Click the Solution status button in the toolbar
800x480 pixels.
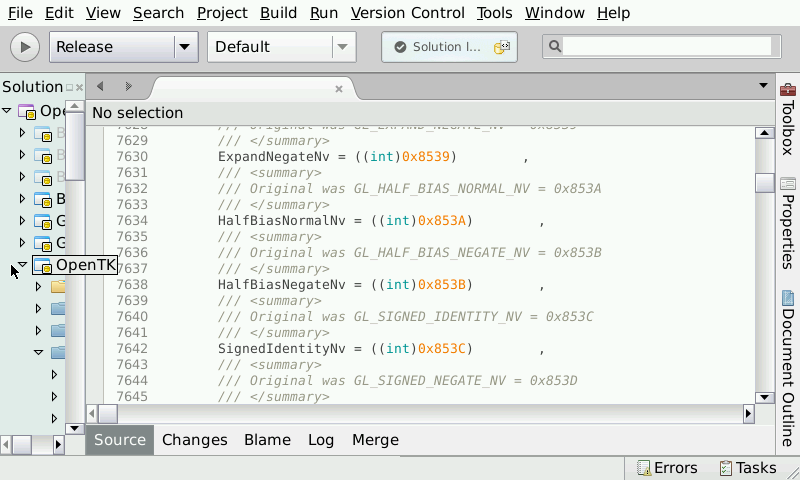click(x=449, y=47)
